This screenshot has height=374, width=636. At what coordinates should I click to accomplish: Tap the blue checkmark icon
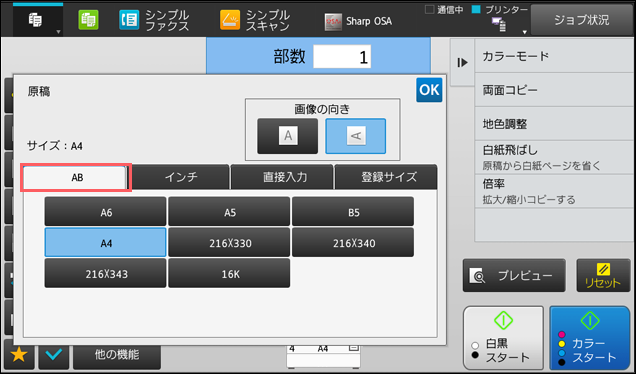pos(54,355)
